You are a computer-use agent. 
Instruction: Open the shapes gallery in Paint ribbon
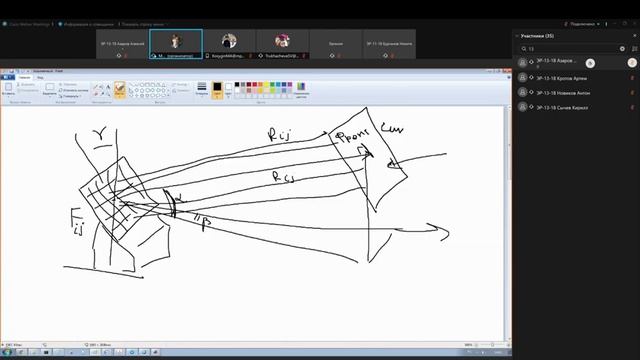pyautogui.click(x=148, y=90)
